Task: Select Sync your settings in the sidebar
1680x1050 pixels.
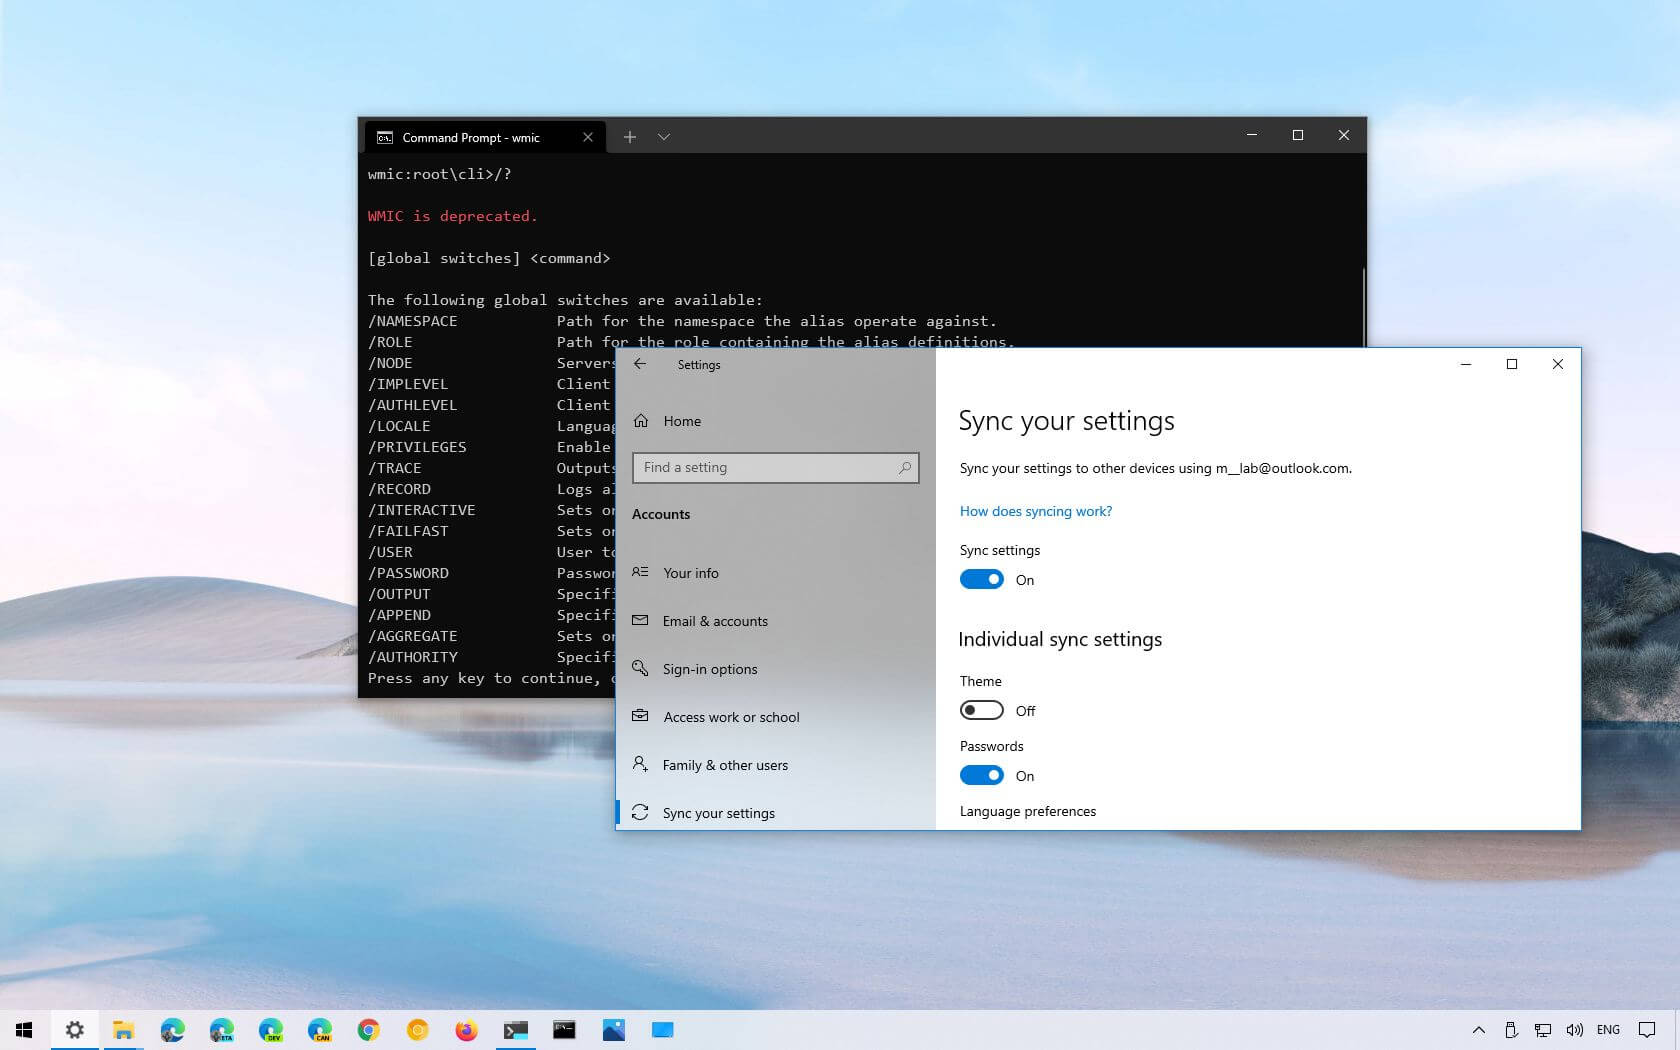Action: [718, 813]
